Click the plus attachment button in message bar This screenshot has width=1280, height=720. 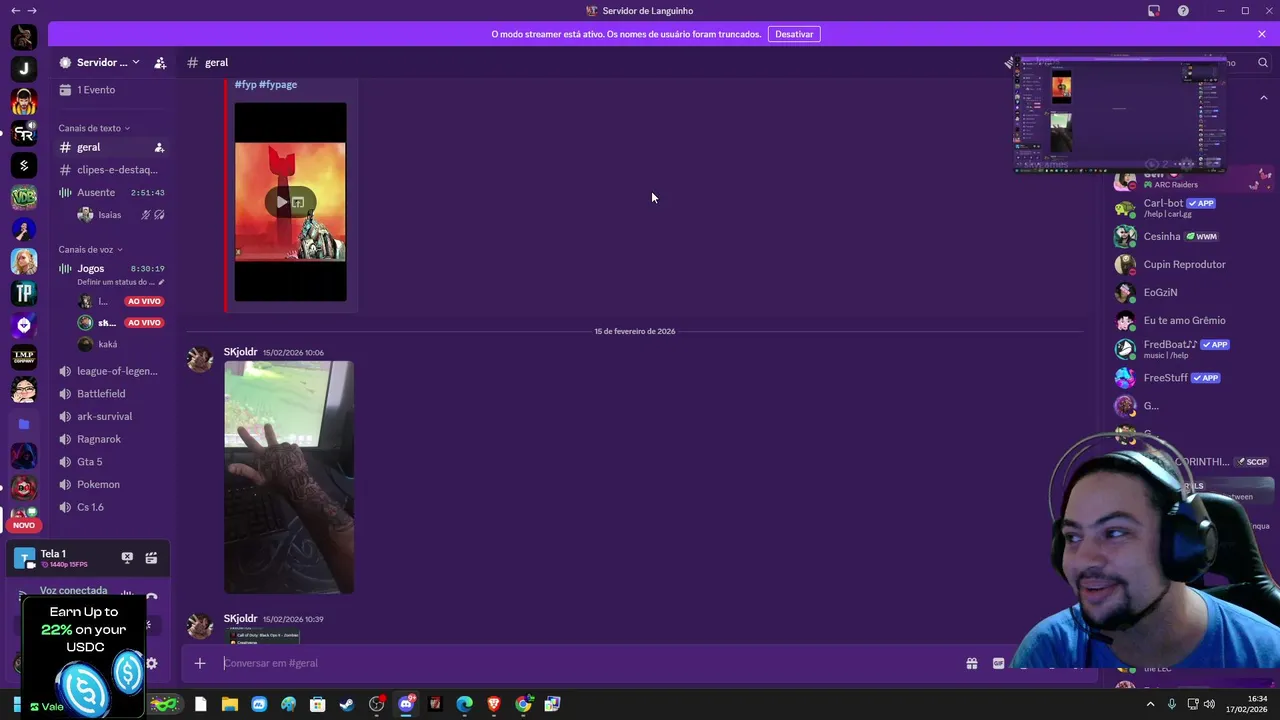pyautogui.click(x=200, y=663)
